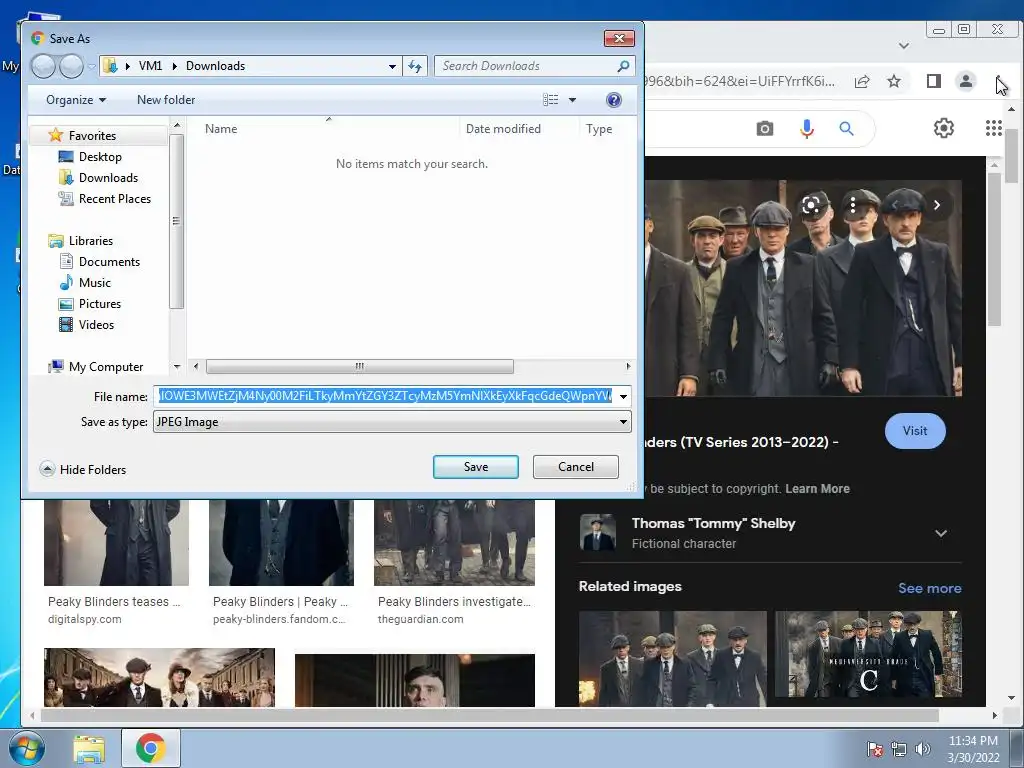Viewport: 1024px width, 768px height.
Task: Open second related image thumbnail with C logo
Action: [x=869, y=654]
